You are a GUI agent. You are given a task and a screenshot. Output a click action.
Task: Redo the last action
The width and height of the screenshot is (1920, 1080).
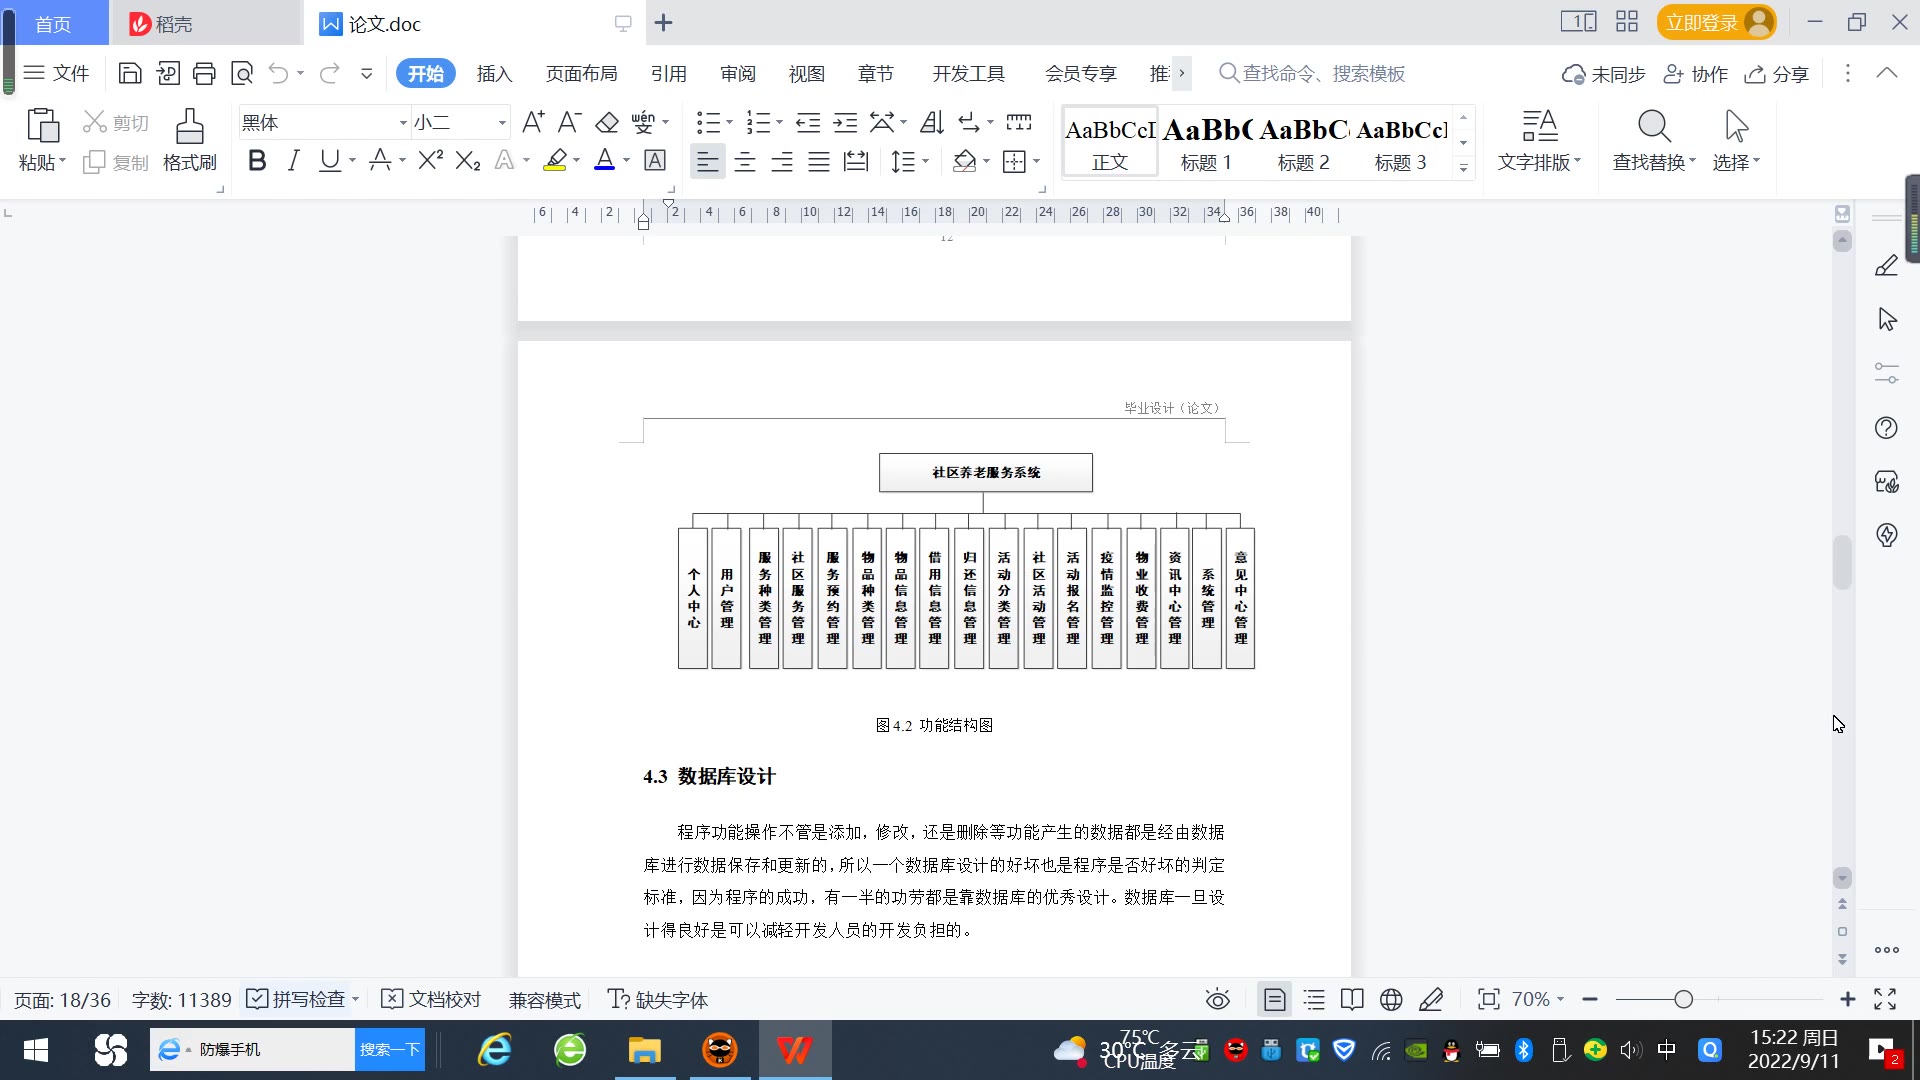click(329, 73)
